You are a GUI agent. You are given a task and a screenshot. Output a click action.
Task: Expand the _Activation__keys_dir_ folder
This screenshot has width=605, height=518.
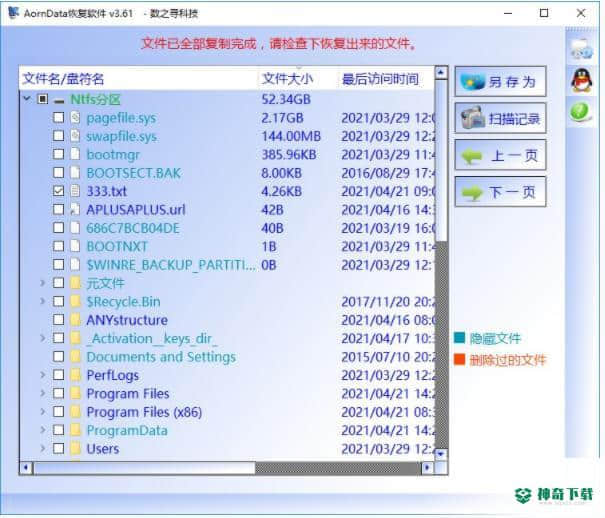point(43,338)
